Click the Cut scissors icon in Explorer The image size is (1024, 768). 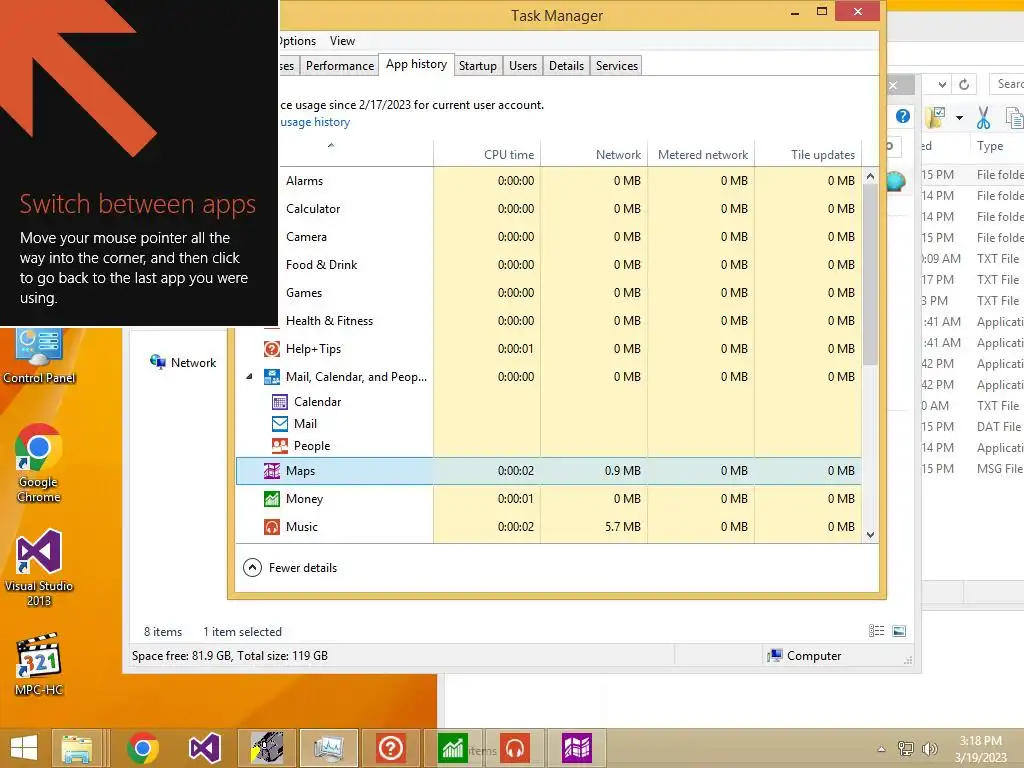point(983,118)
